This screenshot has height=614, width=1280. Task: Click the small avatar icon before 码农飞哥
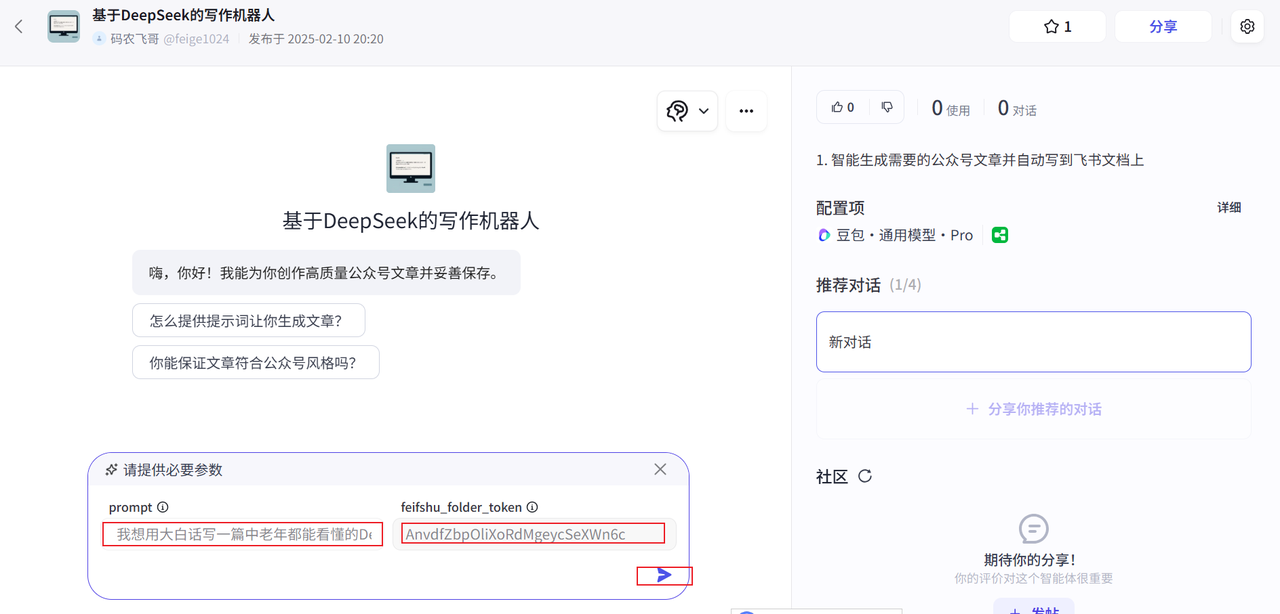click(x=99, y=39)
